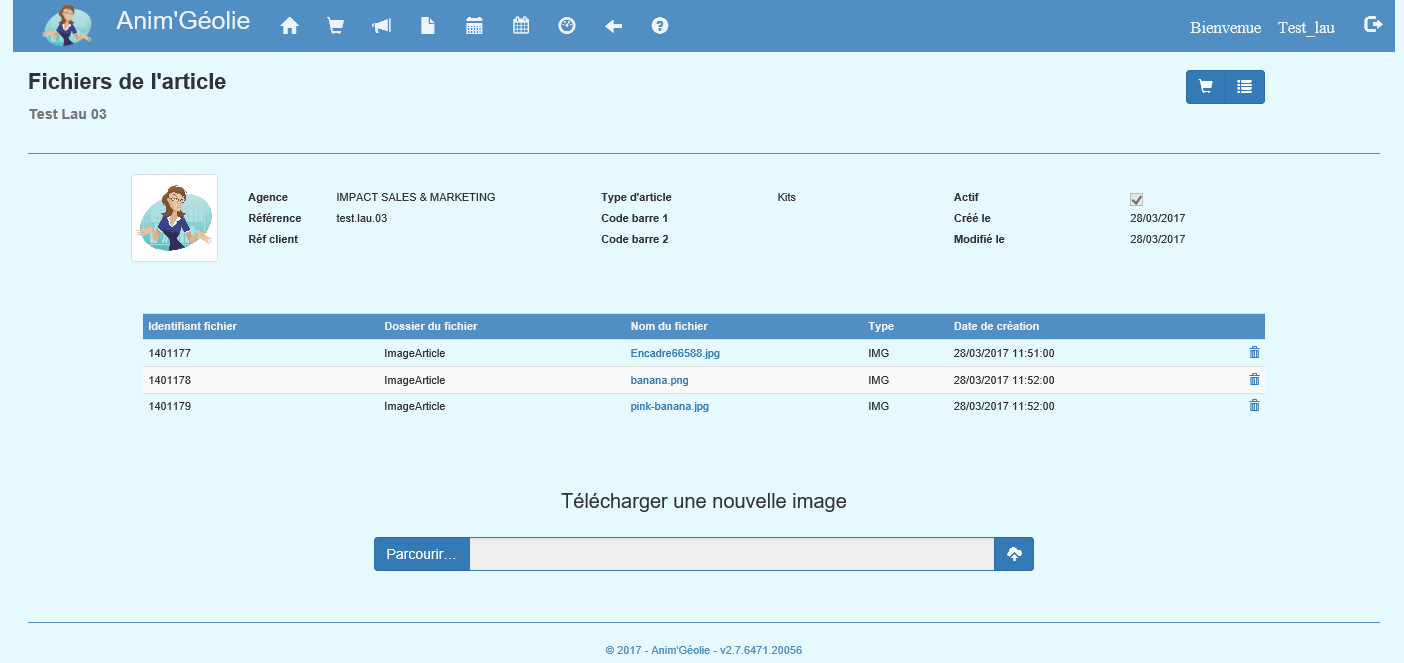The width and height of the screenshot is (1404, 663).
Task: Click the cloud upload button
Action: (1014, 554)
